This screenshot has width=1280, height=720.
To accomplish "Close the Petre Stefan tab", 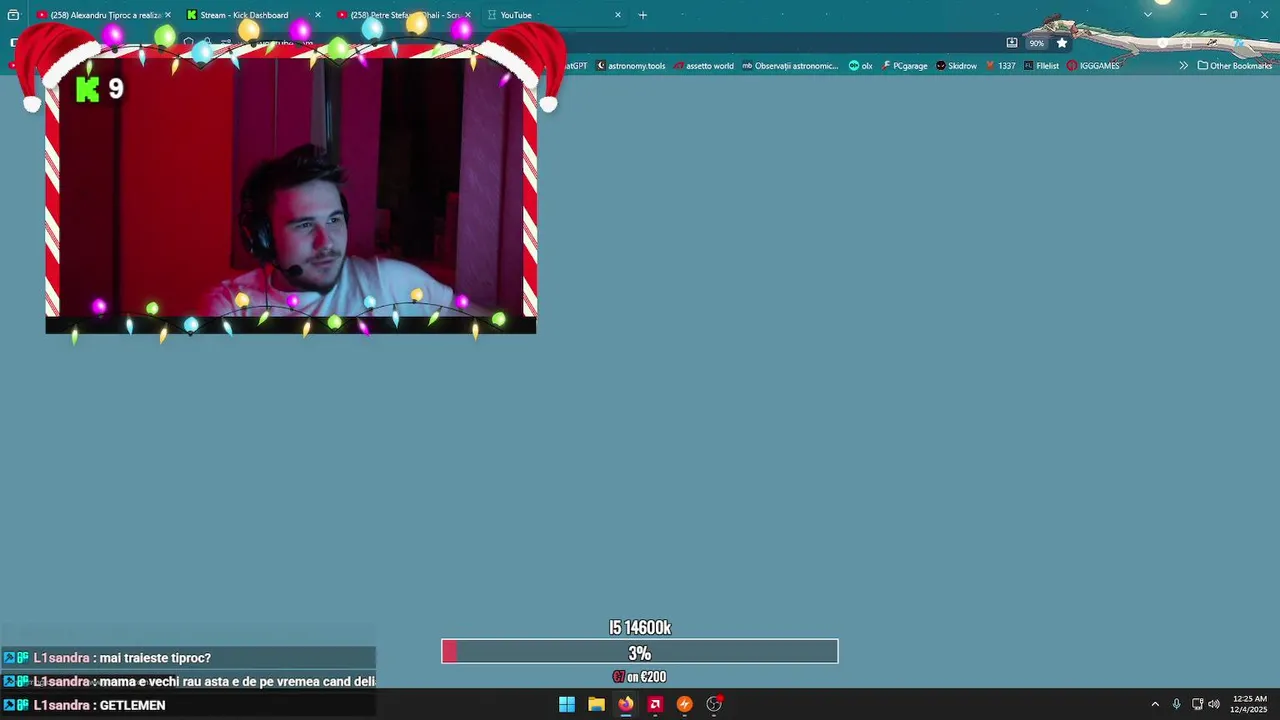I will click(467, 15).
